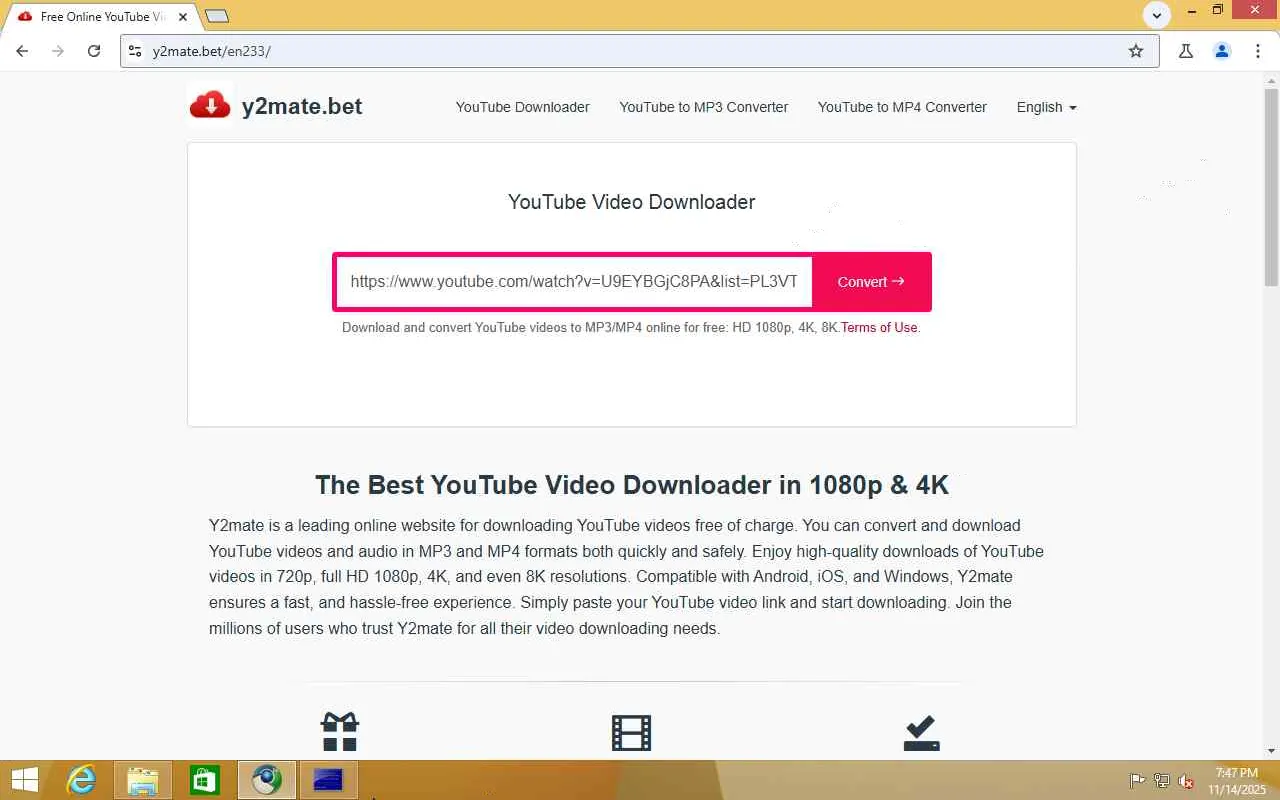
Task: Click the Convert button
Action: (871, 282)
